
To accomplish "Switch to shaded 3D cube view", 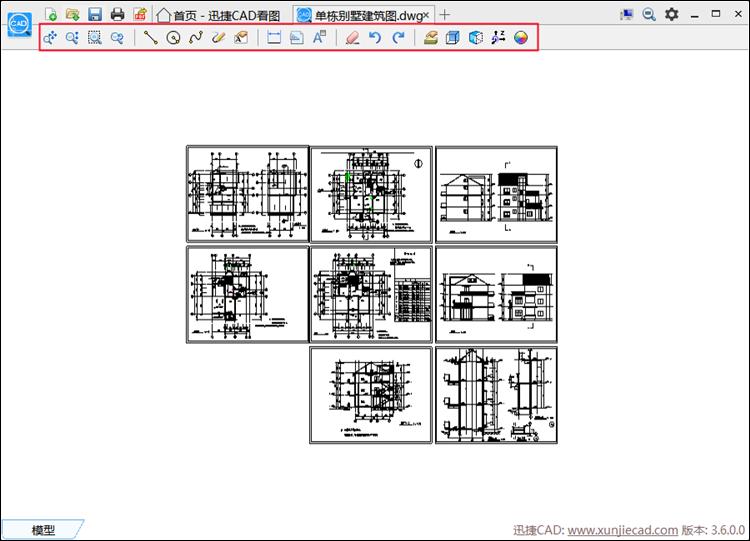I will [x=475, y=37].
